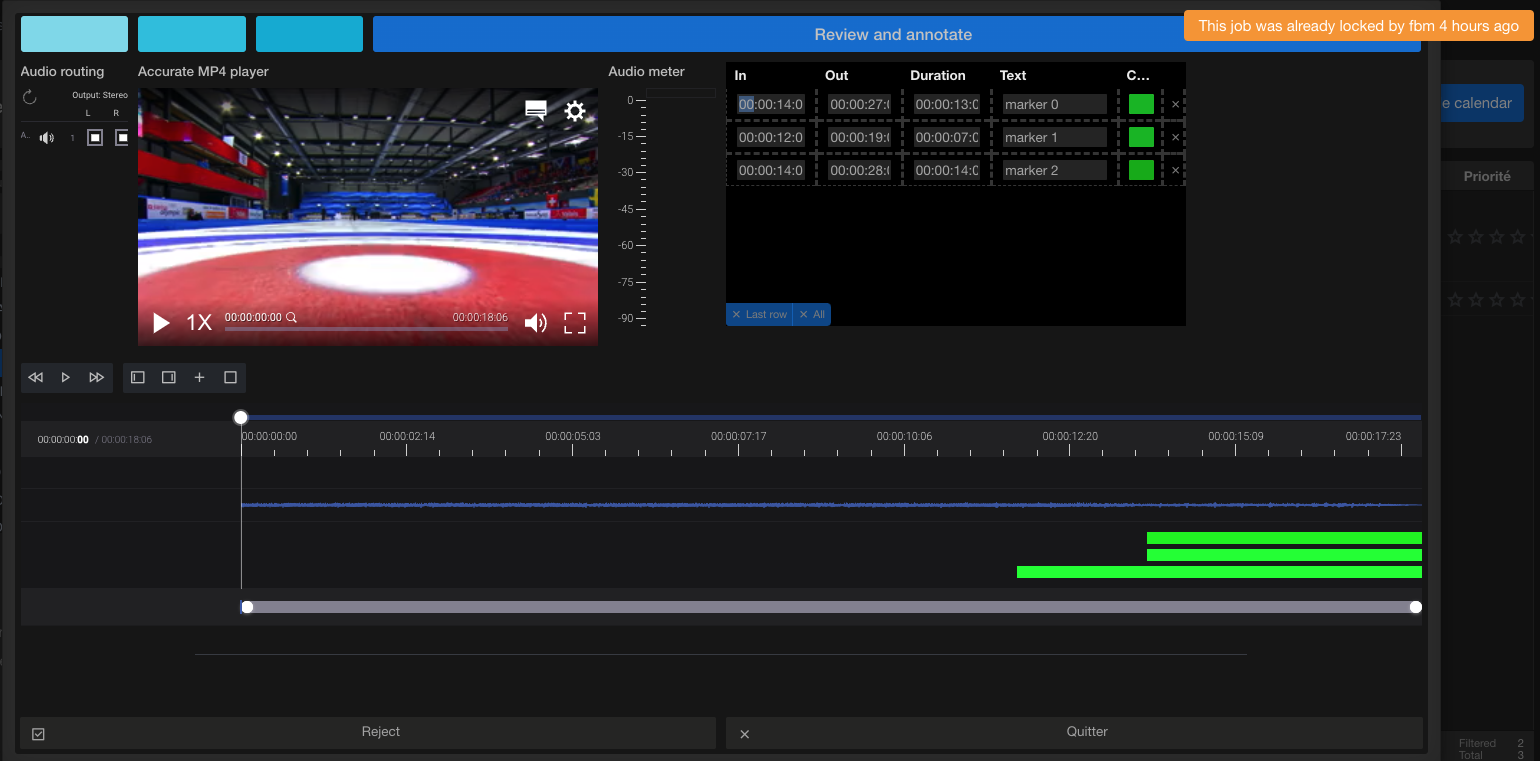1540x761 pixels.
Task: Click the Reject button
Action: click(x=368, y=732)
